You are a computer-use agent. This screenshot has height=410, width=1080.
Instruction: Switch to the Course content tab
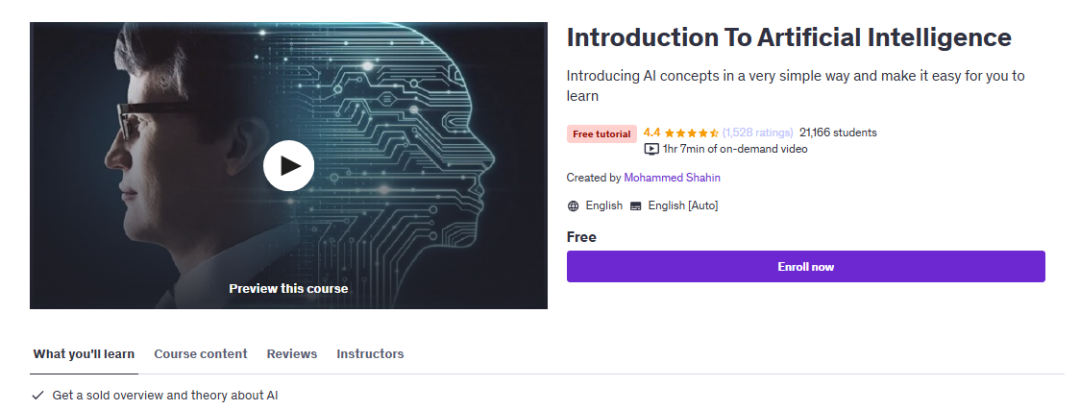(200, 354)
